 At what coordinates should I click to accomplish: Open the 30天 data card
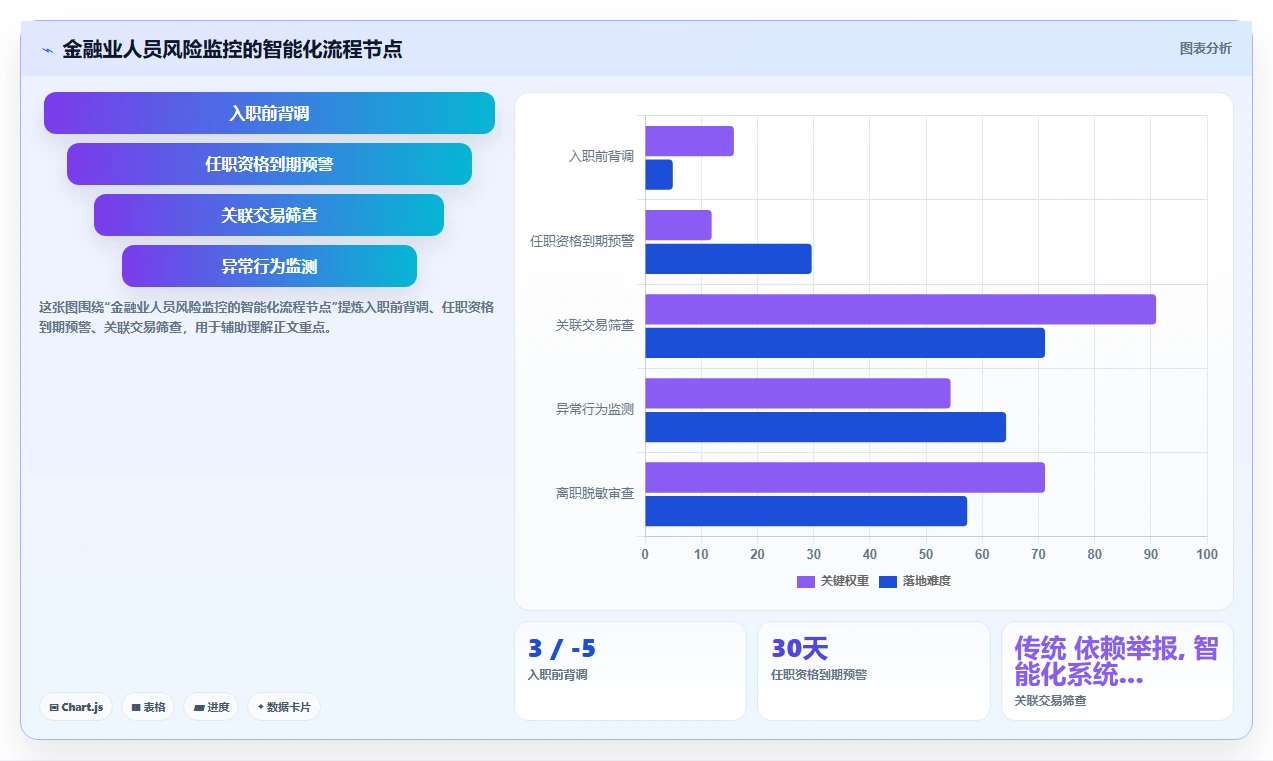pos(874,671)
